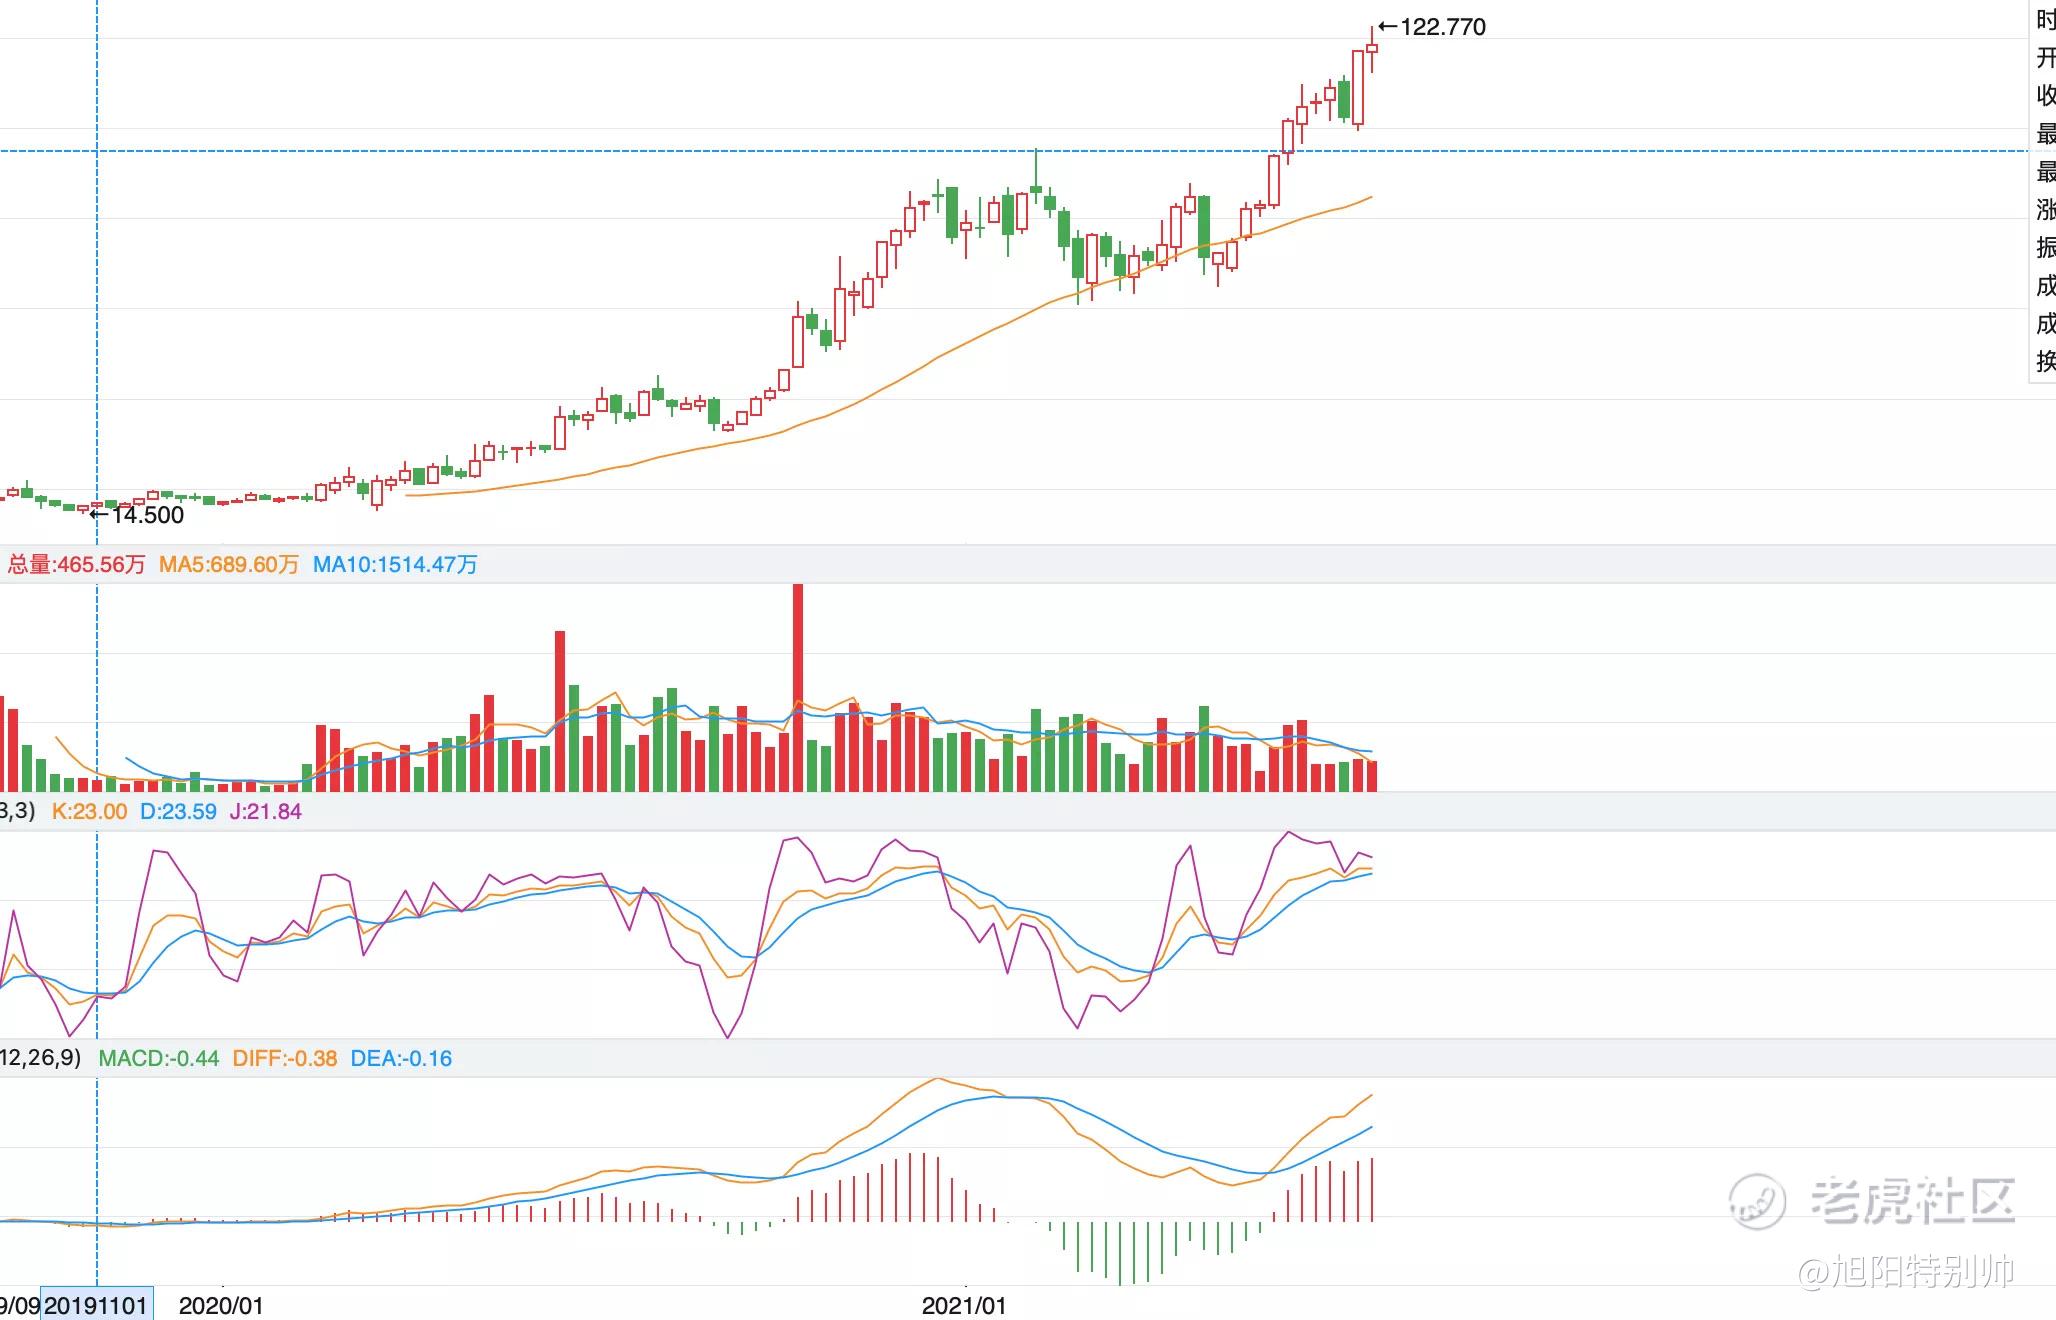Click the J:21.84 KDJ value label
The height and width of the screenshot is (1320, 2056).
tap(265, 812)
